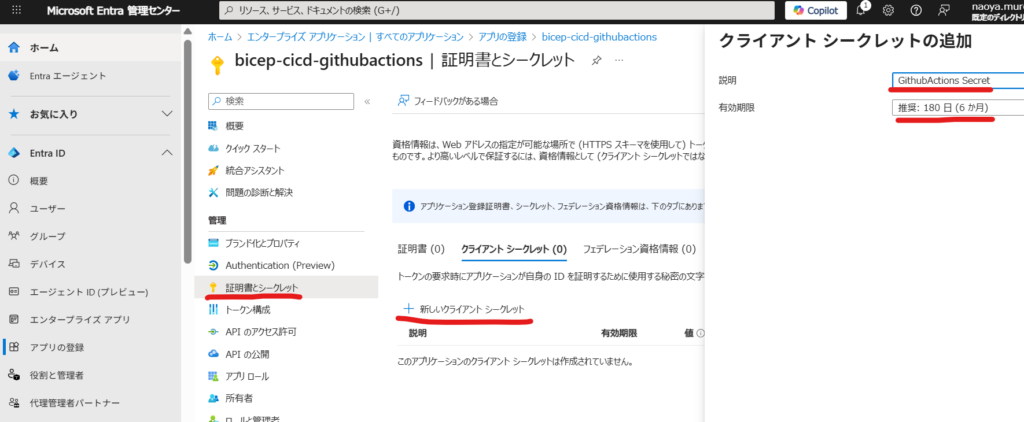Click the Copilot button
This screenshot has width=1024, height=422.
pos(814,11)
